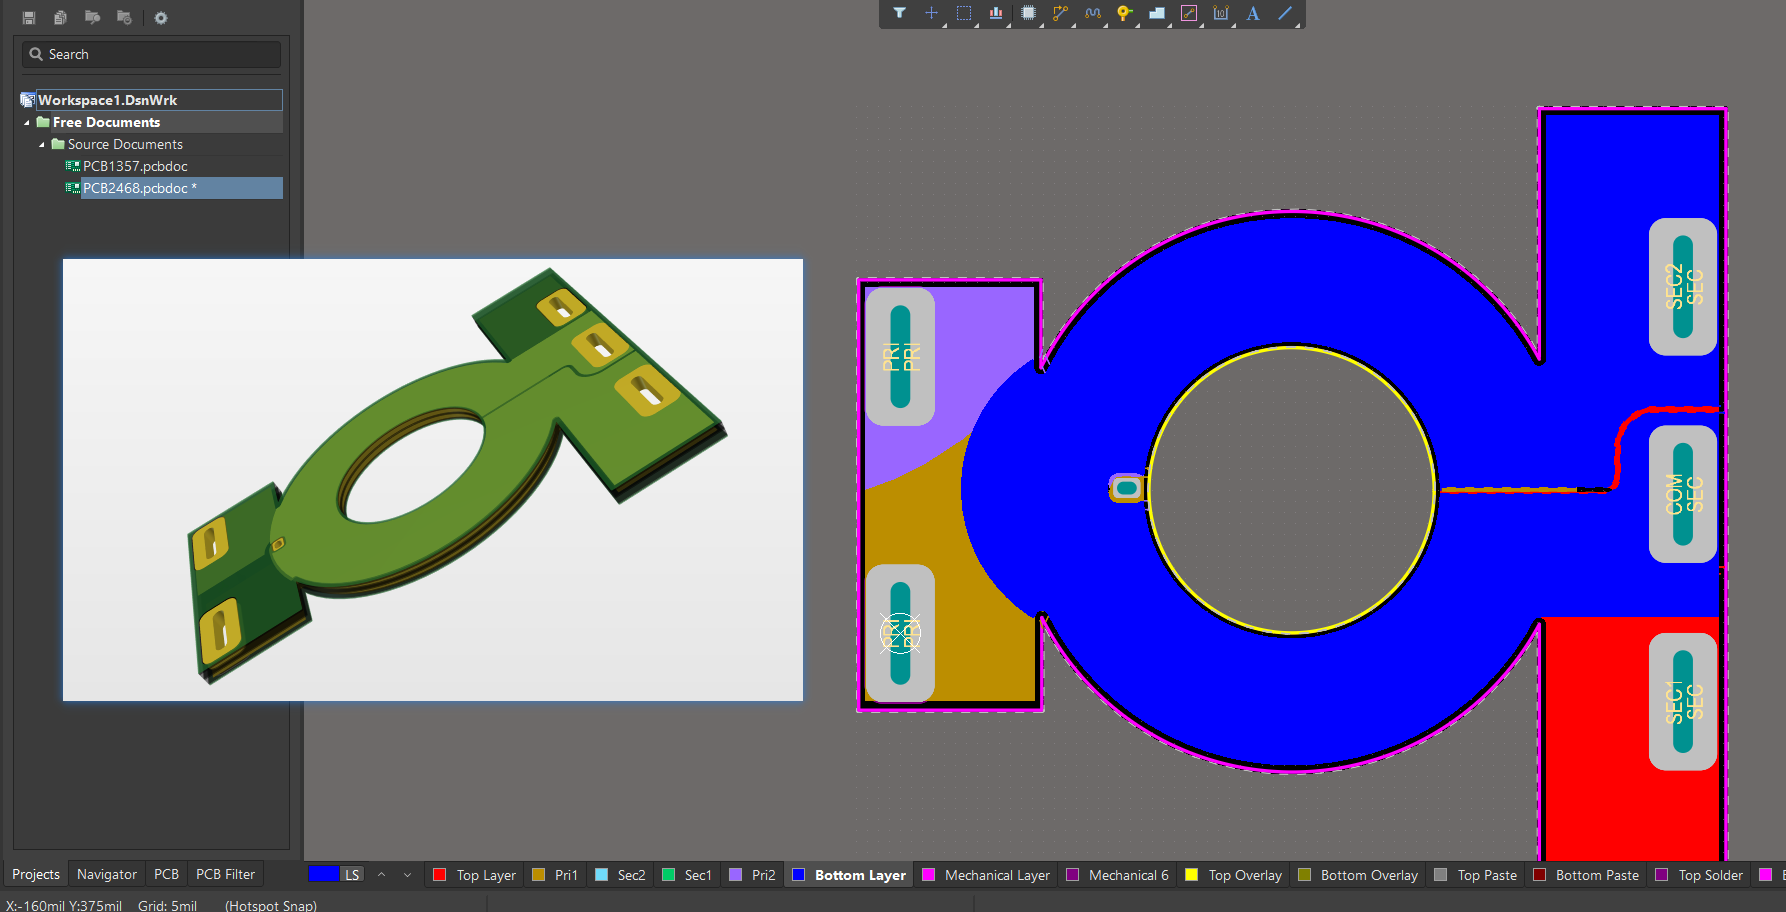Choose the trace length tuning icon
The width and height of the screenshot is (1786, 912).
[1092, 13]
